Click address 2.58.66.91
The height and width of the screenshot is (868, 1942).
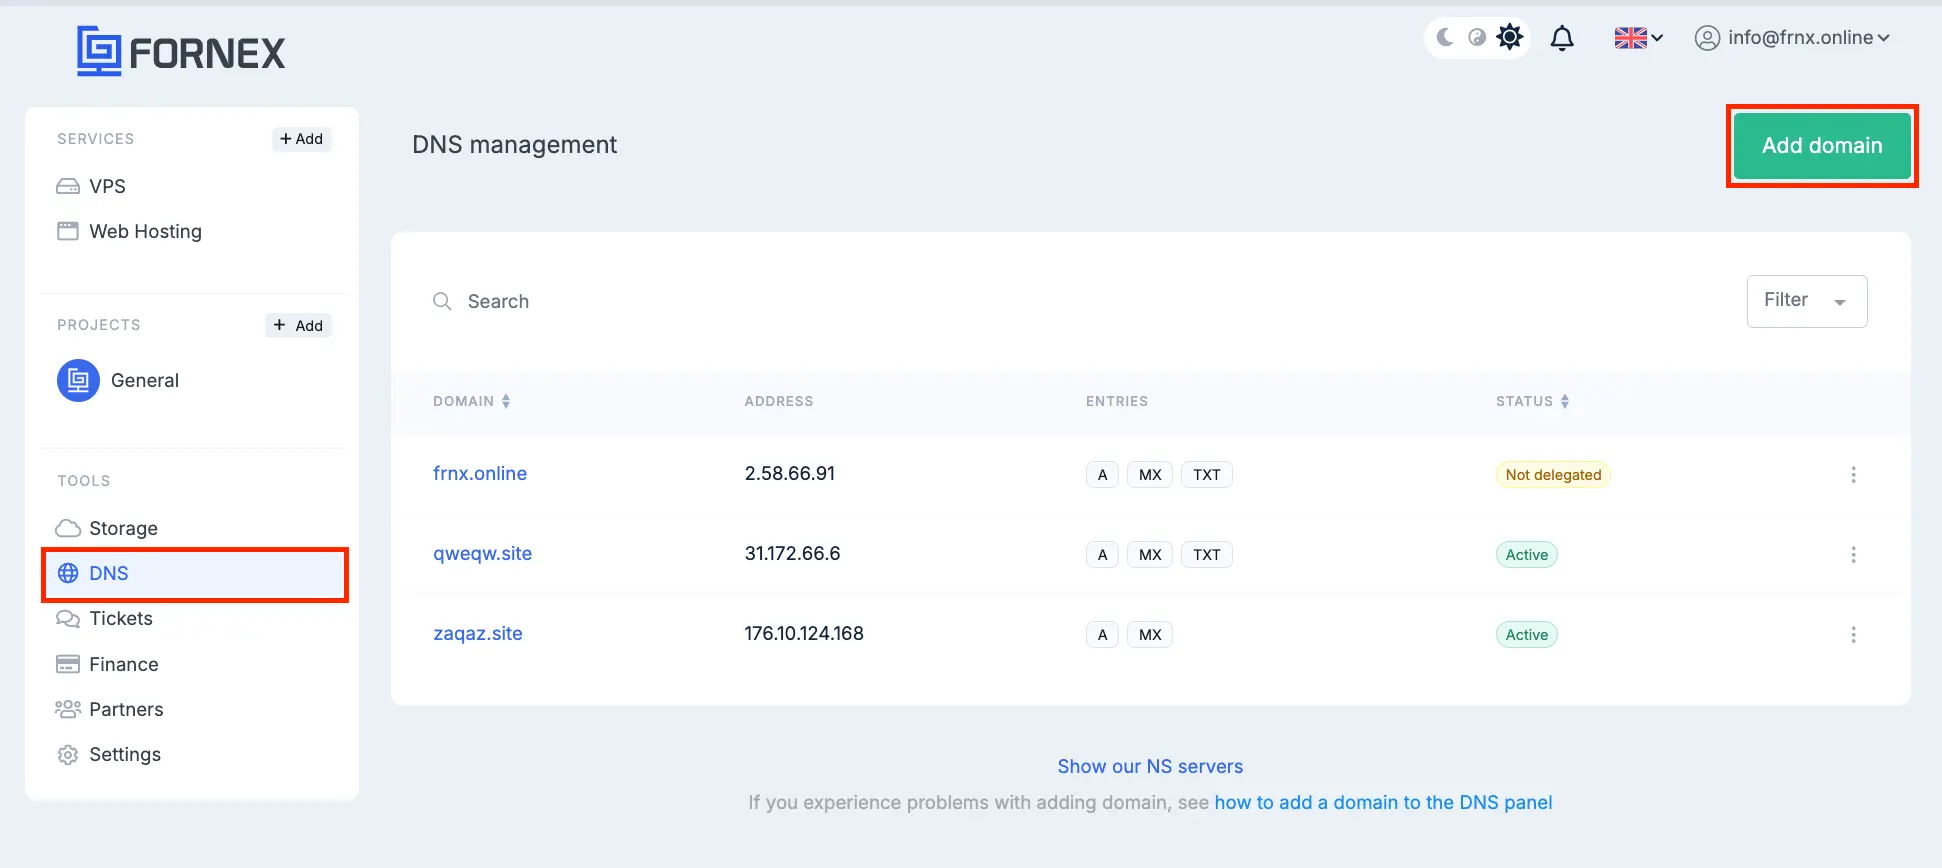pyautogui.click(x=790, y=474)
